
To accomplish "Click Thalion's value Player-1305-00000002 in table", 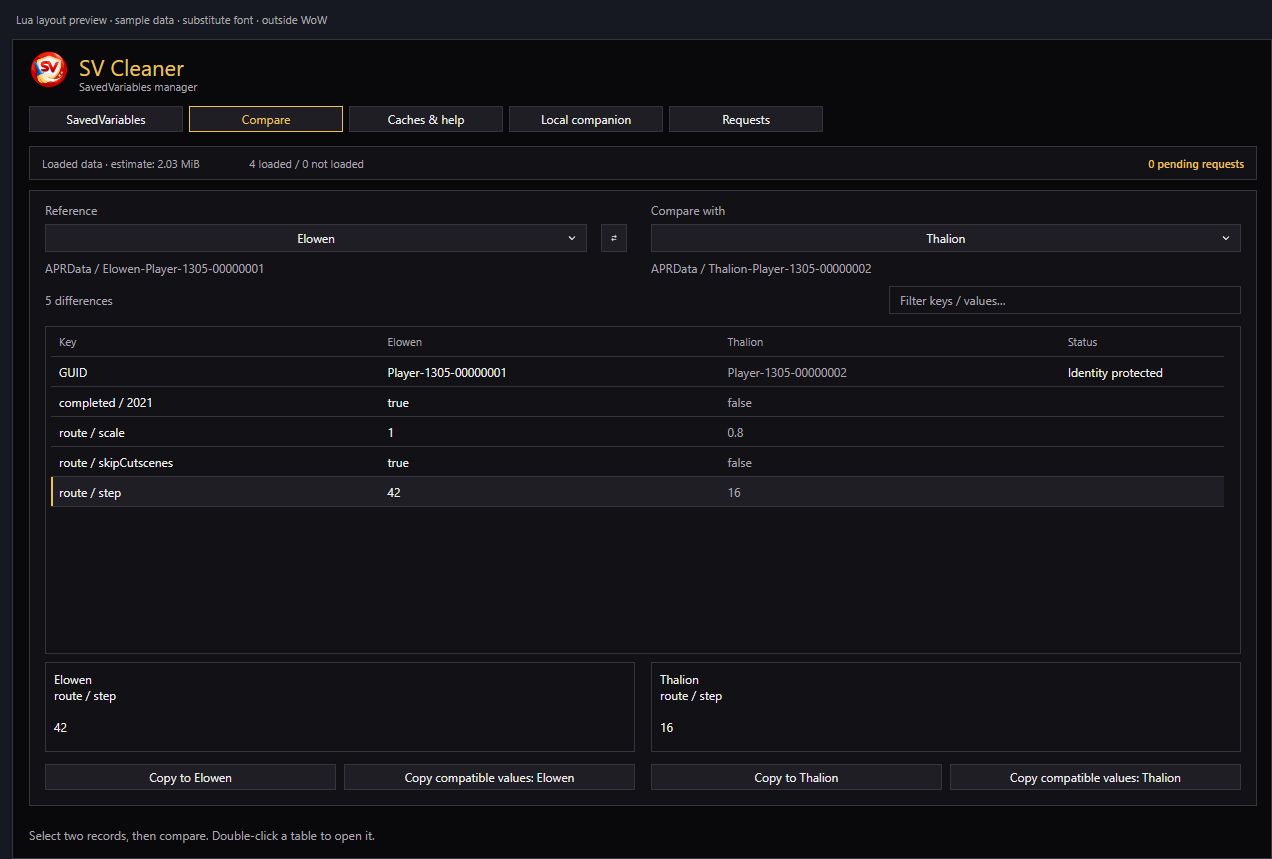I will (787, 372).
